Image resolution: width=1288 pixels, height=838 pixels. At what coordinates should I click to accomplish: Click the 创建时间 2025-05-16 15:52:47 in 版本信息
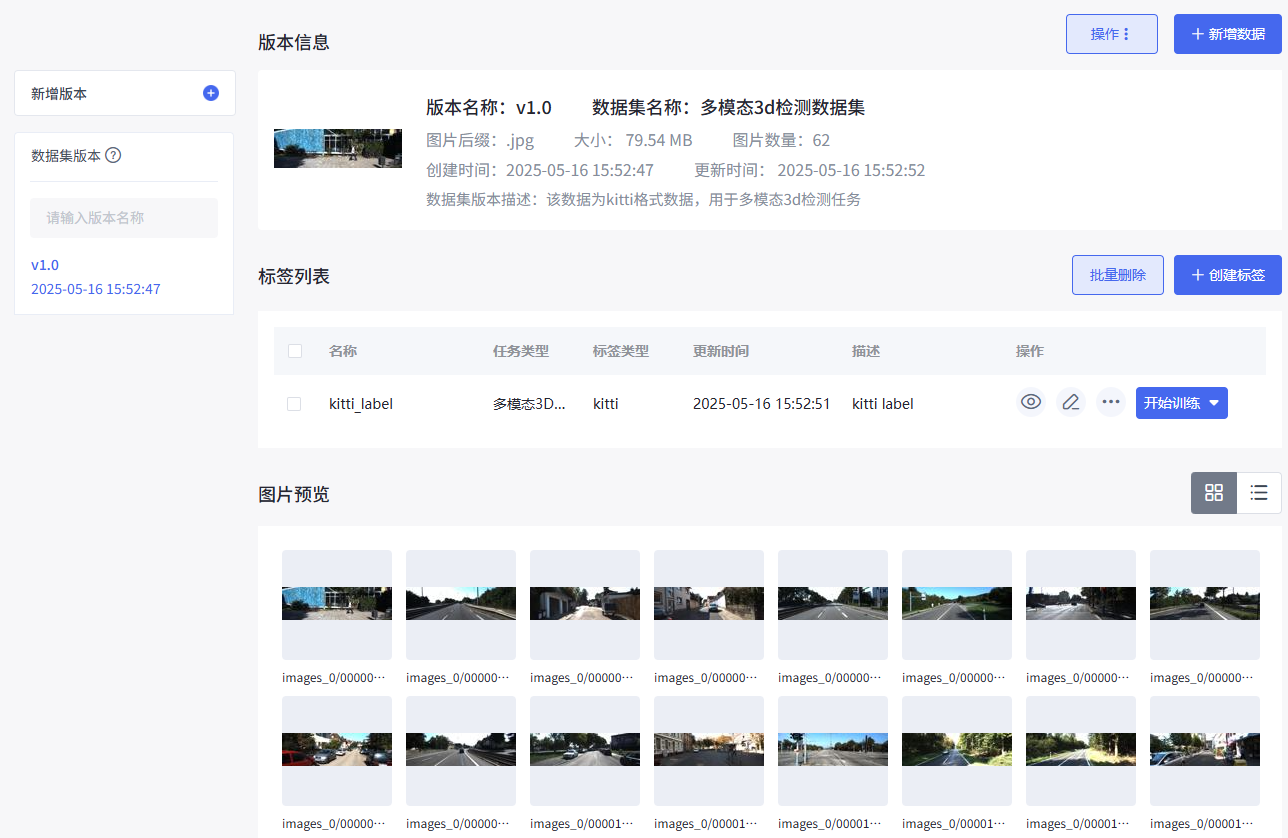point(540,170)
